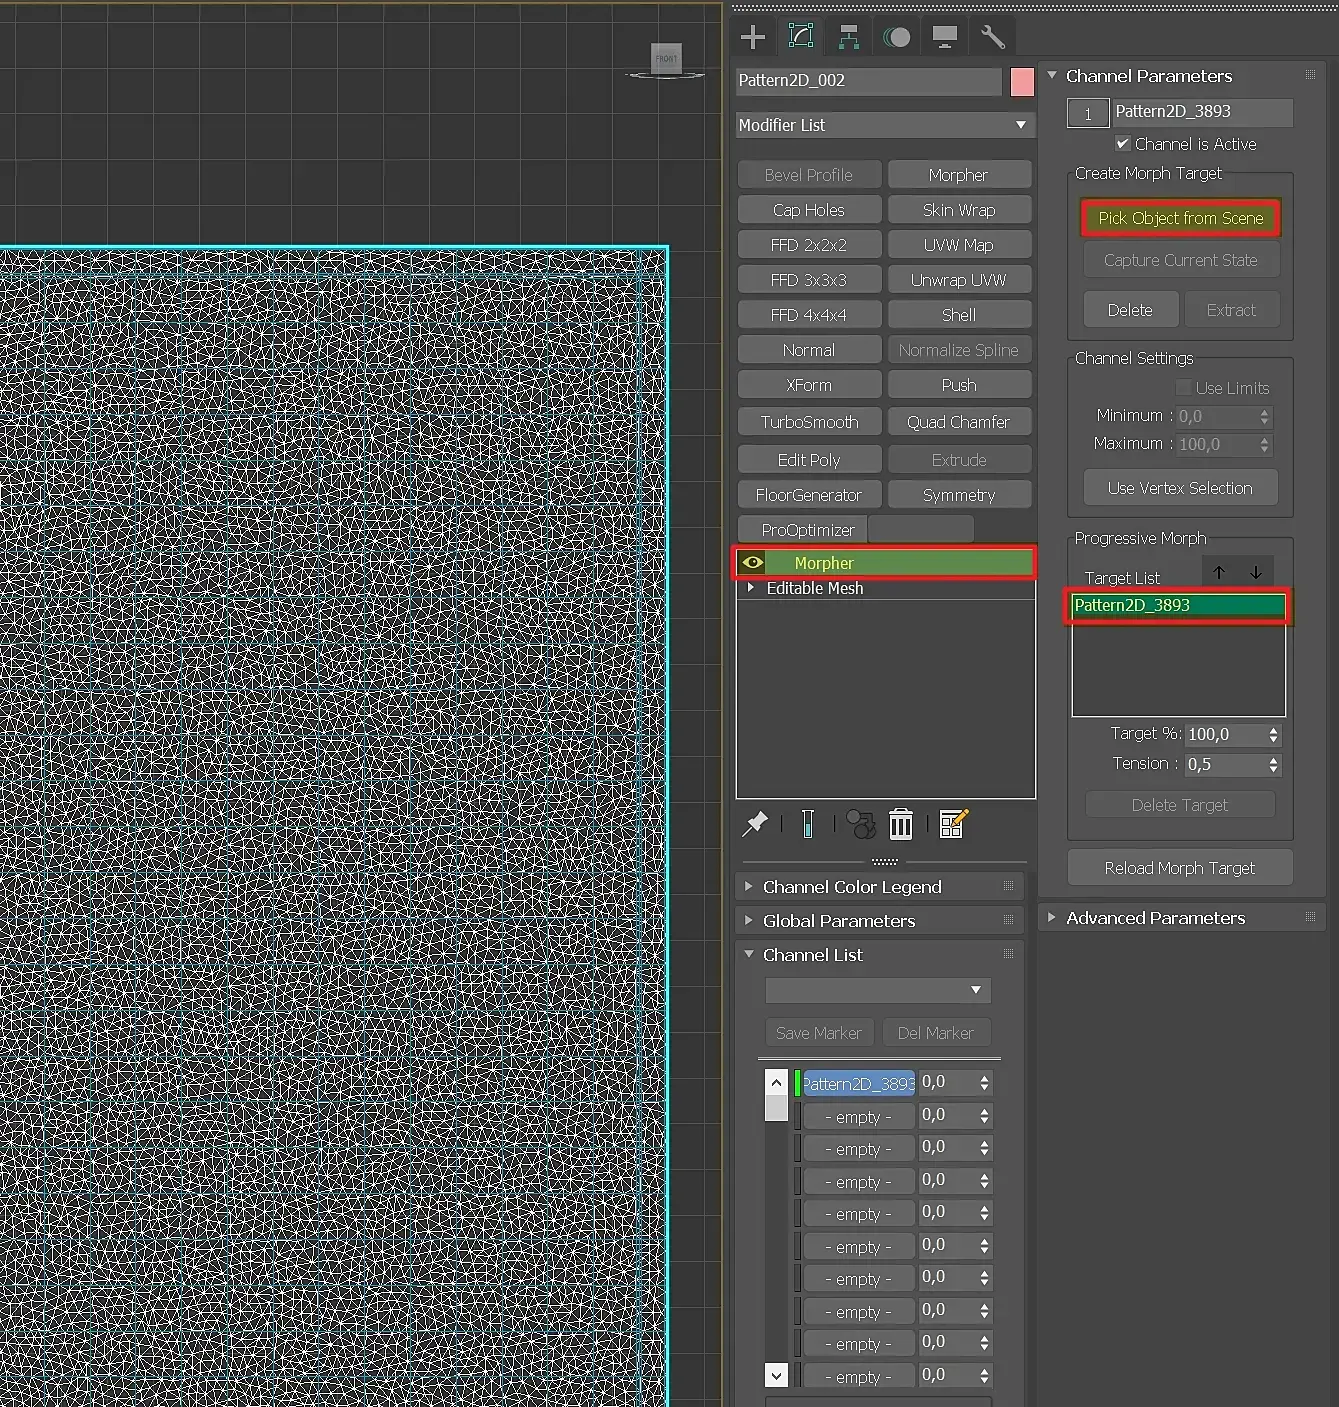Toggle Morpher modifier eye visibility
The height and width of the screenshot is (1407, 1339).
pos(753,563)
